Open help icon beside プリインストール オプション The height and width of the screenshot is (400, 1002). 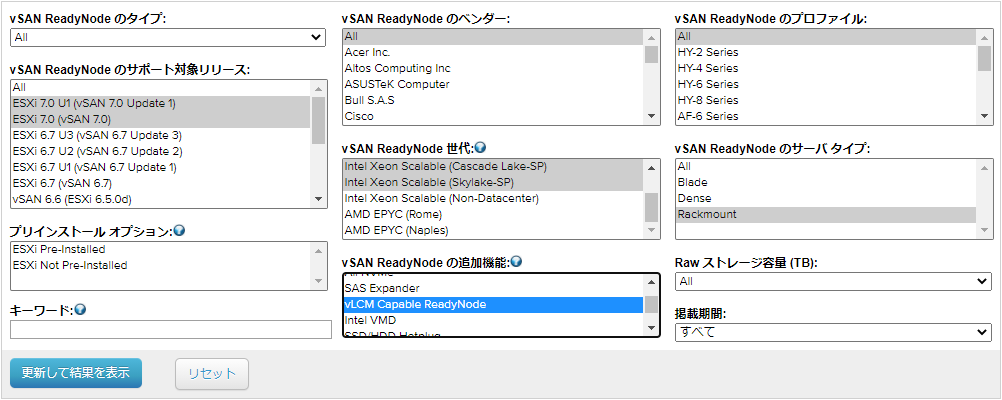click(180, 231)
